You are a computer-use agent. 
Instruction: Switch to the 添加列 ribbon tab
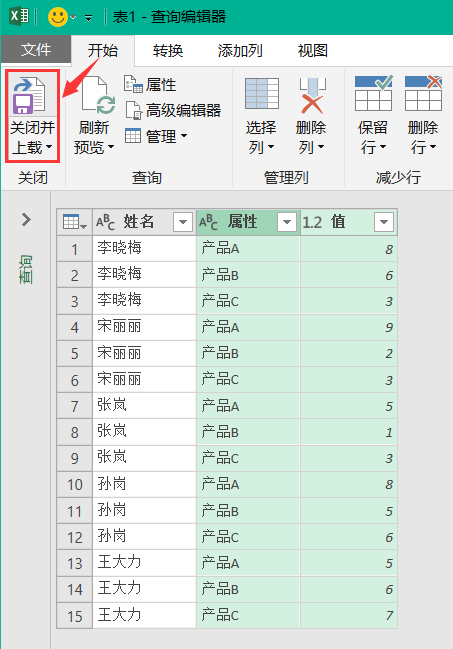click(240, 50)
